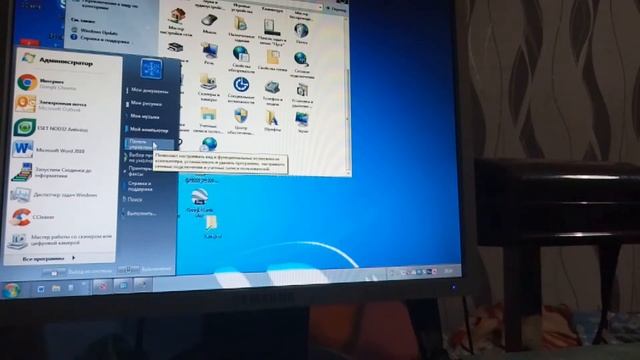Open Телефон и модем in Control Panel
This screenshot has height=360, width=640.
click(272, 92)
